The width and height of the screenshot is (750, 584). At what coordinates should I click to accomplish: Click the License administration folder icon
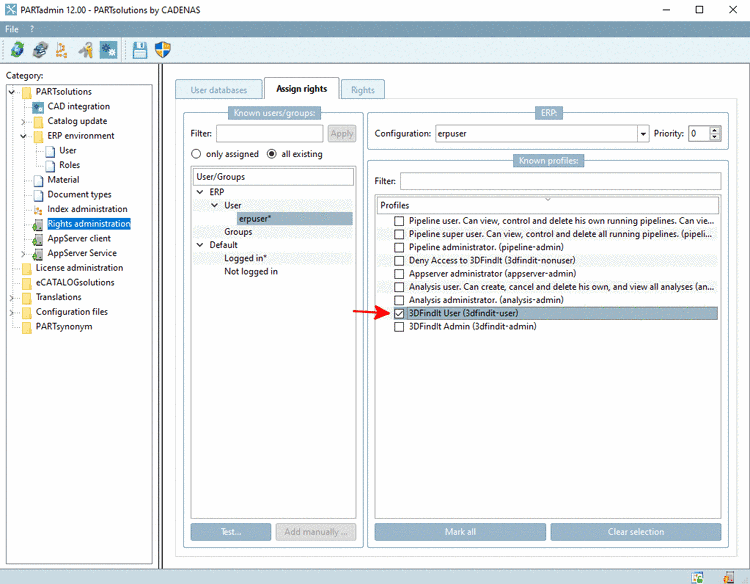(x=27, y=268)
